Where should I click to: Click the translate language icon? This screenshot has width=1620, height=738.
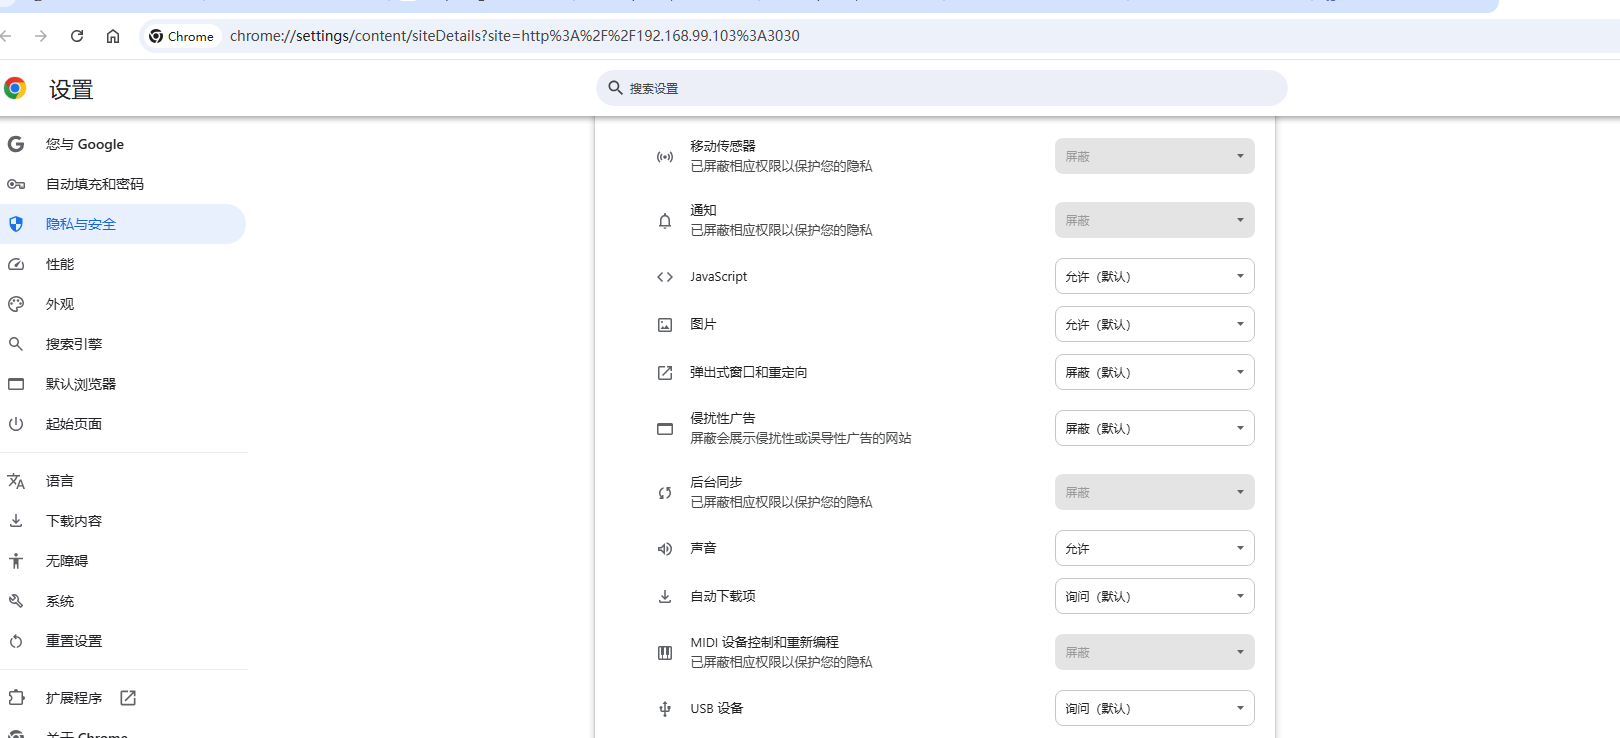[x=16, y=481]
